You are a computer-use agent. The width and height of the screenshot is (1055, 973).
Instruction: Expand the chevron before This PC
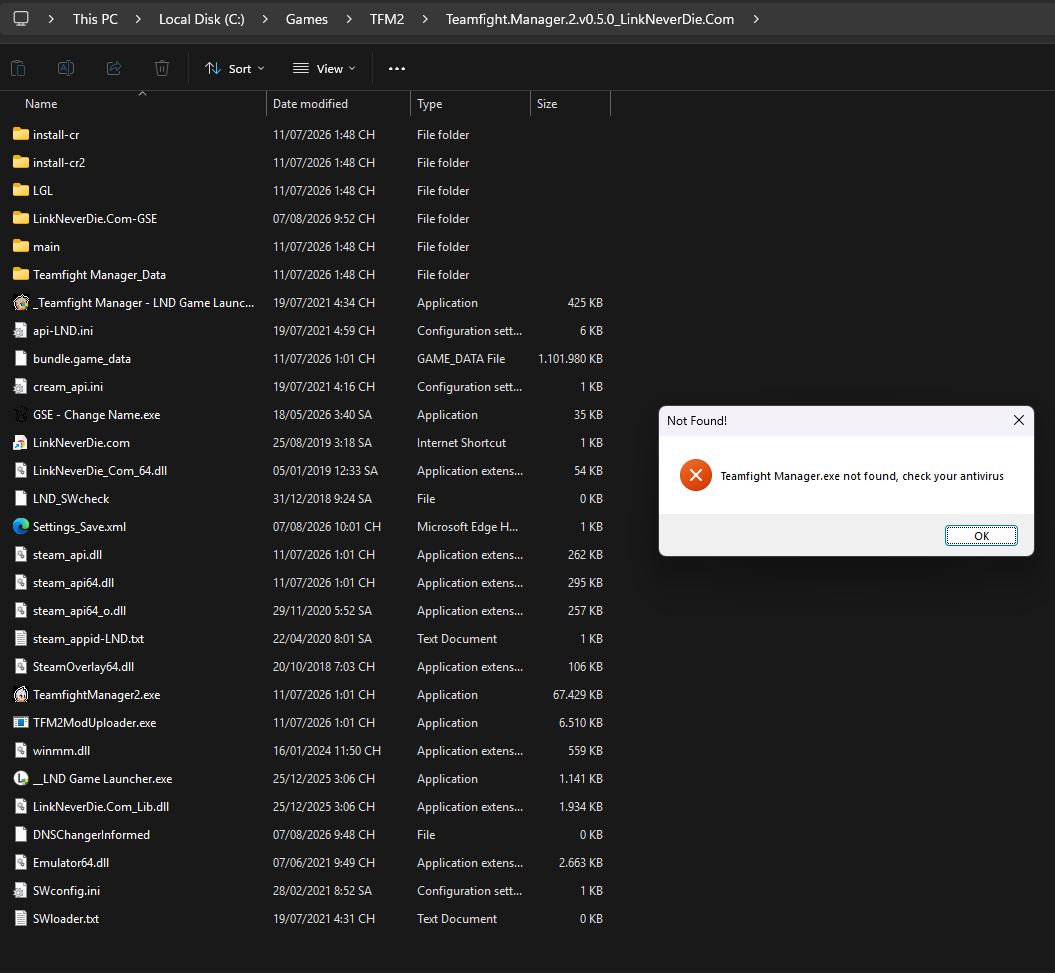tap(51, 20)
